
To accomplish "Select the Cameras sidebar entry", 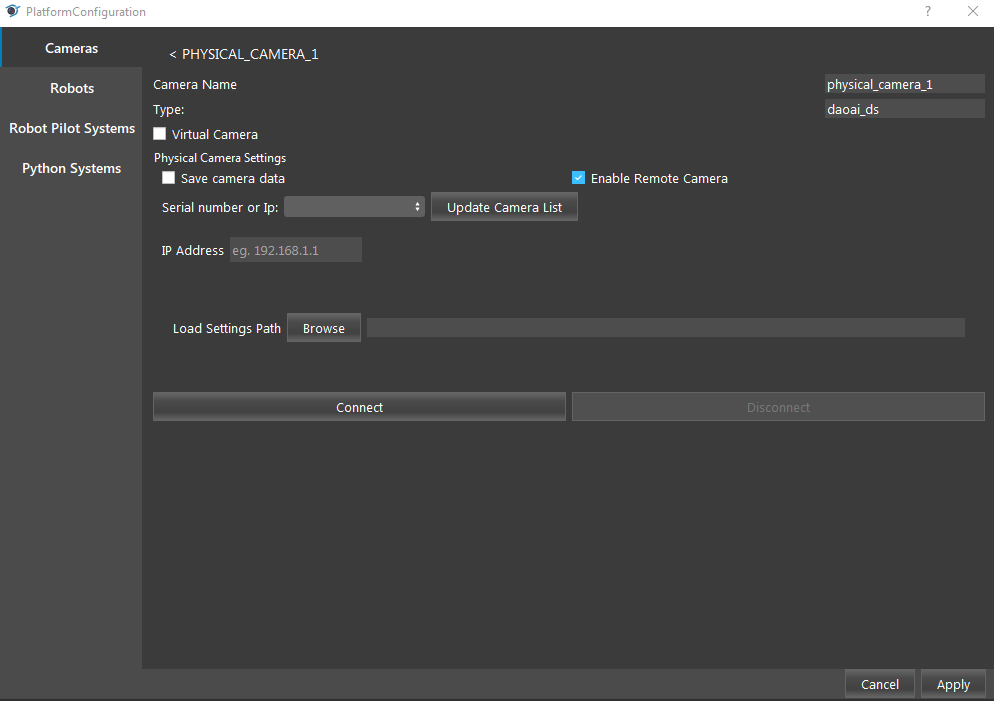I will click(71, 48).
